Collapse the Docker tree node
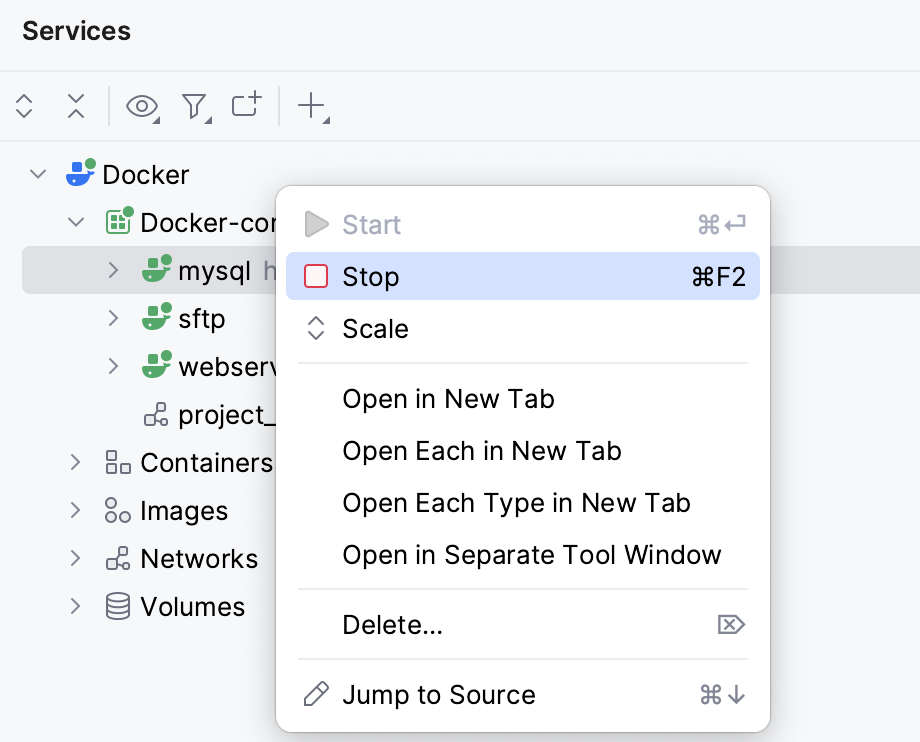Screen dimensions: 920x742 point(37,173)
